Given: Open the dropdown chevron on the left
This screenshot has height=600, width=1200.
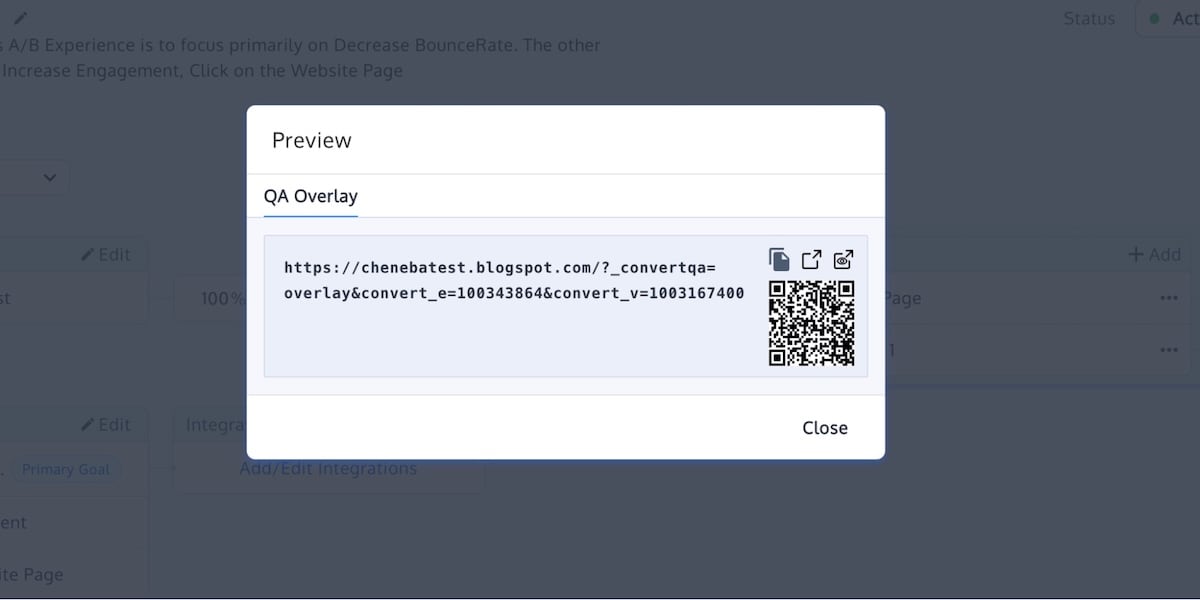Looking at the screenshot, I should pyautogui.click(x=50, y=177).
